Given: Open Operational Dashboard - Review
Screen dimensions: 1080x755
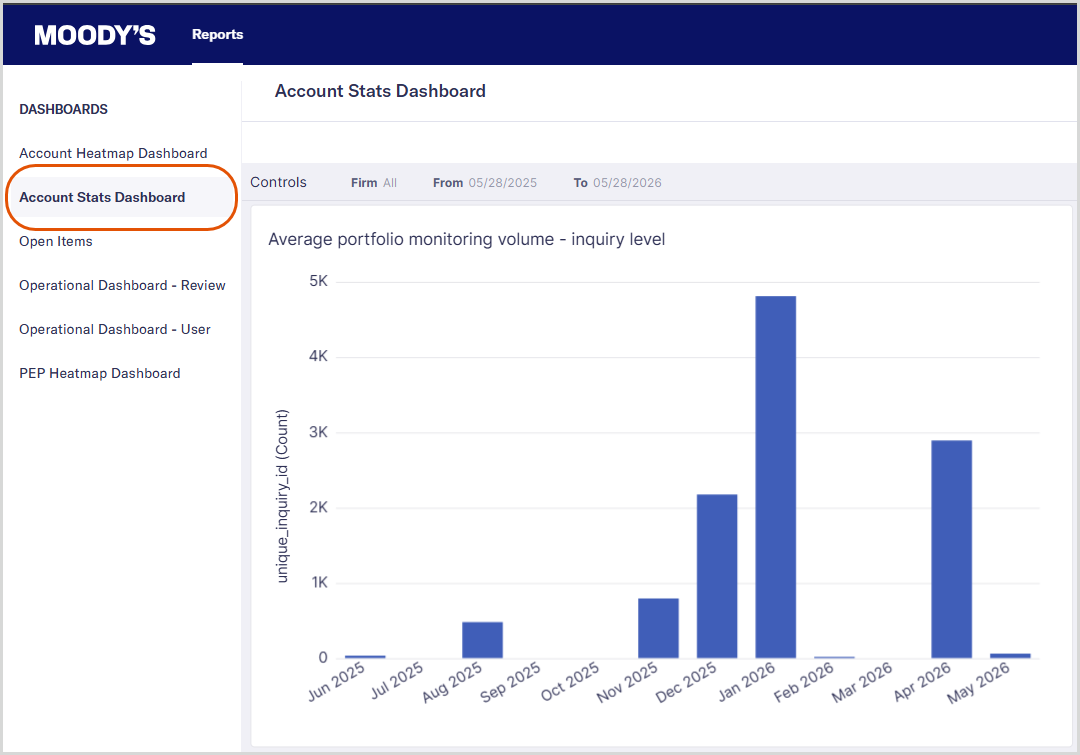Looking at the screenshot, I should pos(122,285).
